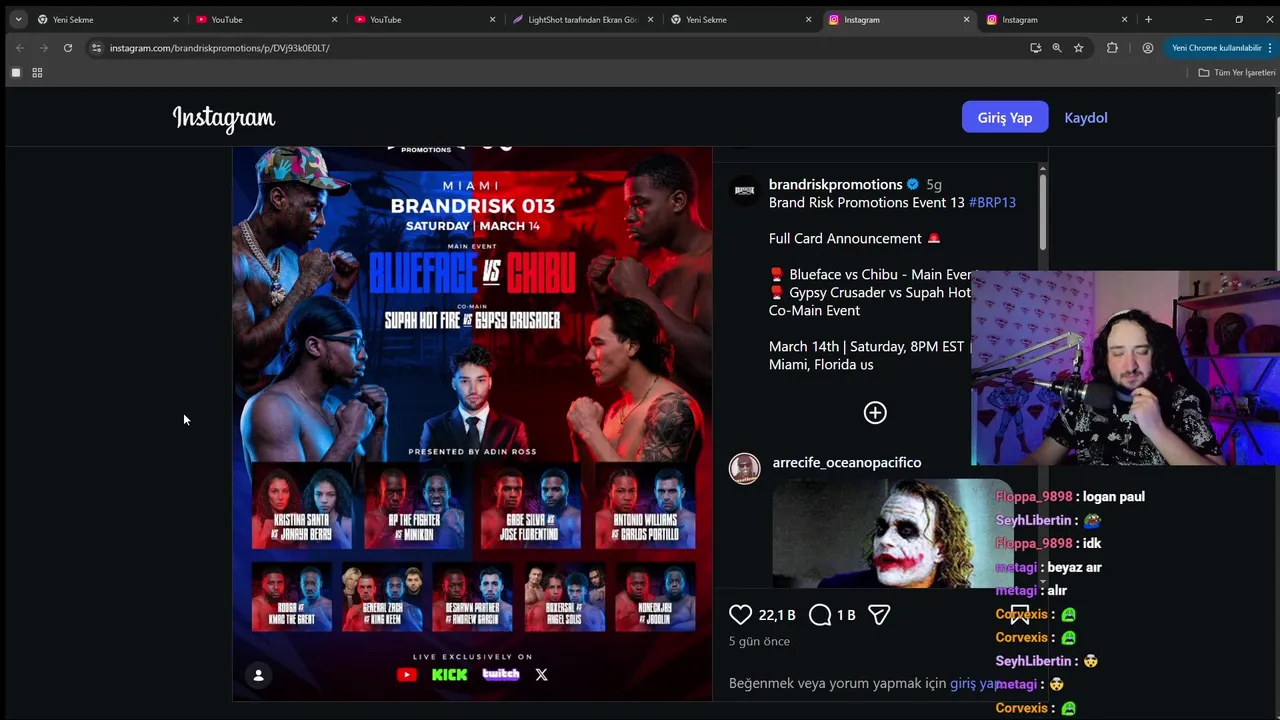Reload the page in Chrome

68,48
